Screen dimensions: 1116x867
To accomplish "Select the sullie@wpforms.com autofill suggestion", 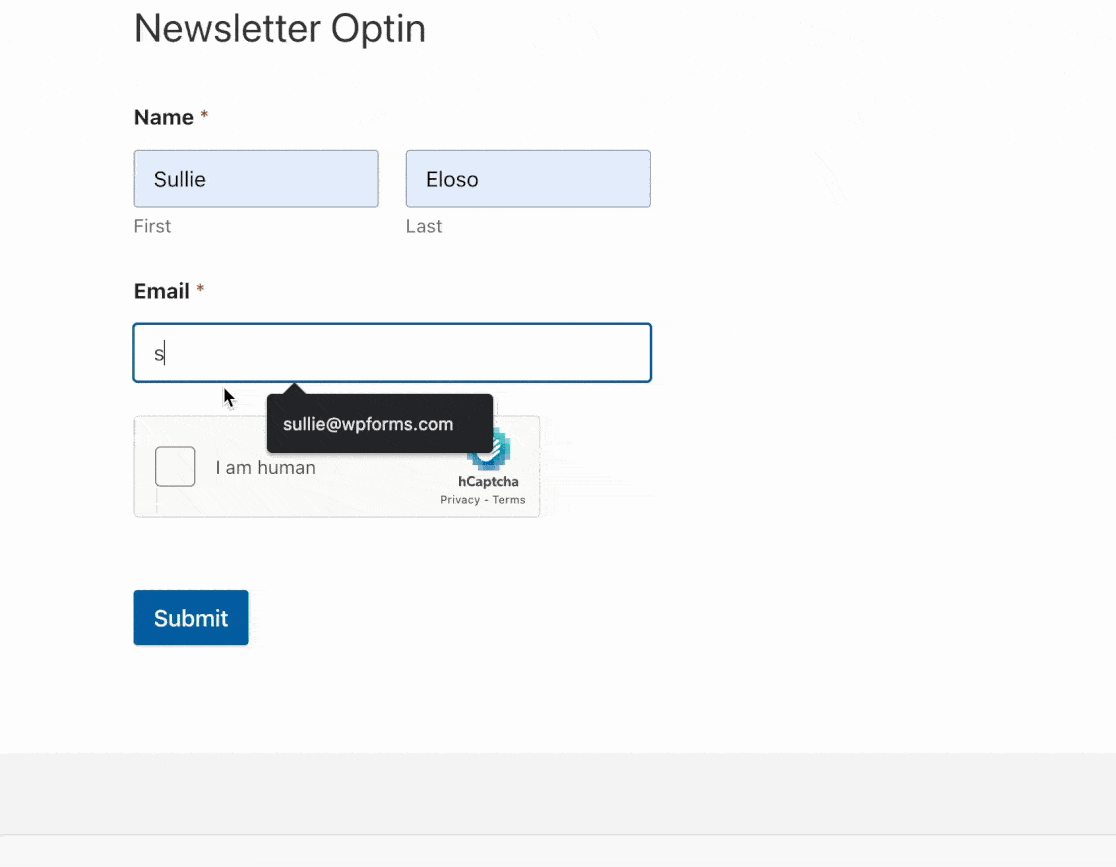I will coord(380,424).
